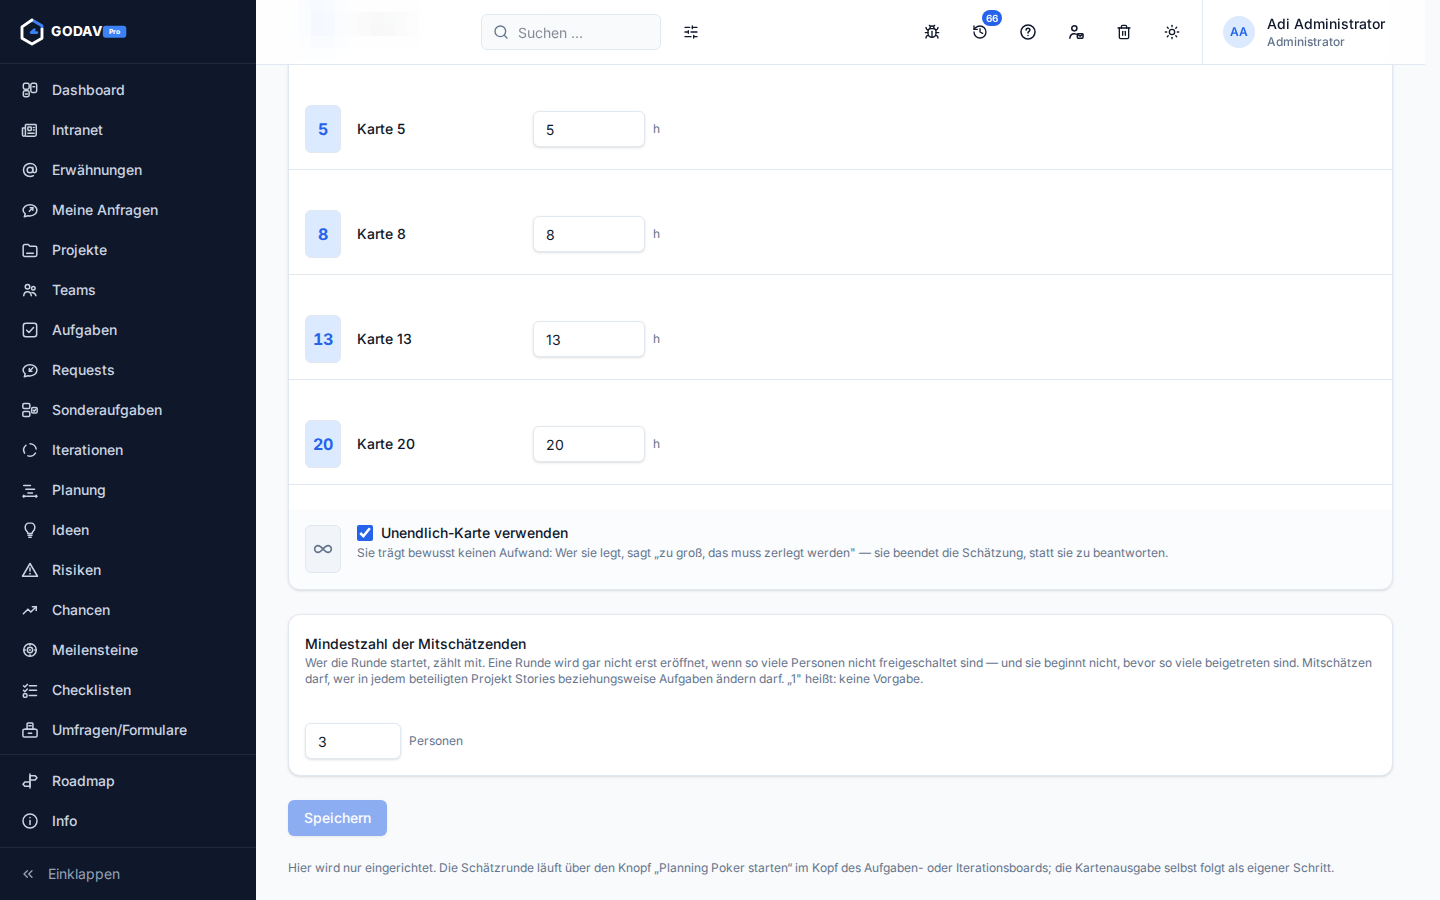Uncheck Unendlich-Karte verwenden checkbox
Image resolution: width=1440 pixels, height=900 pixels.
pyautogui.click(x=365, y=533)
